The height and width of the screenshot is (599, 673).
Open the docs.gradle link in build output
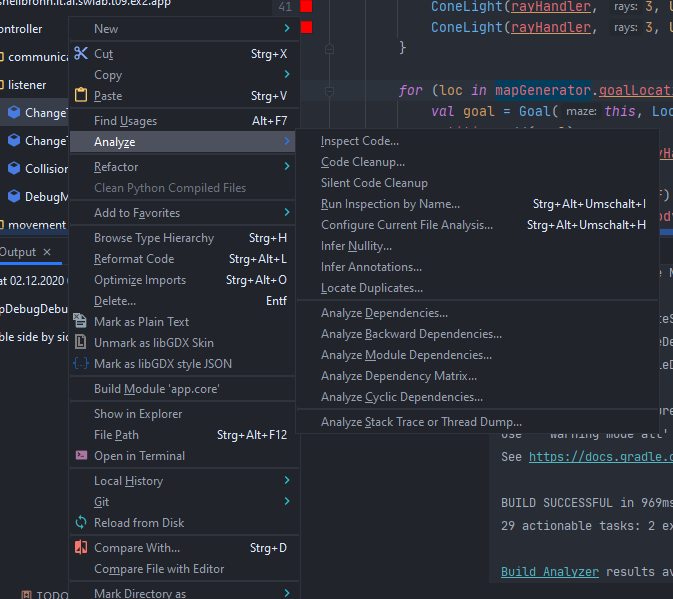pyautogui.click(x=600, y=457)
